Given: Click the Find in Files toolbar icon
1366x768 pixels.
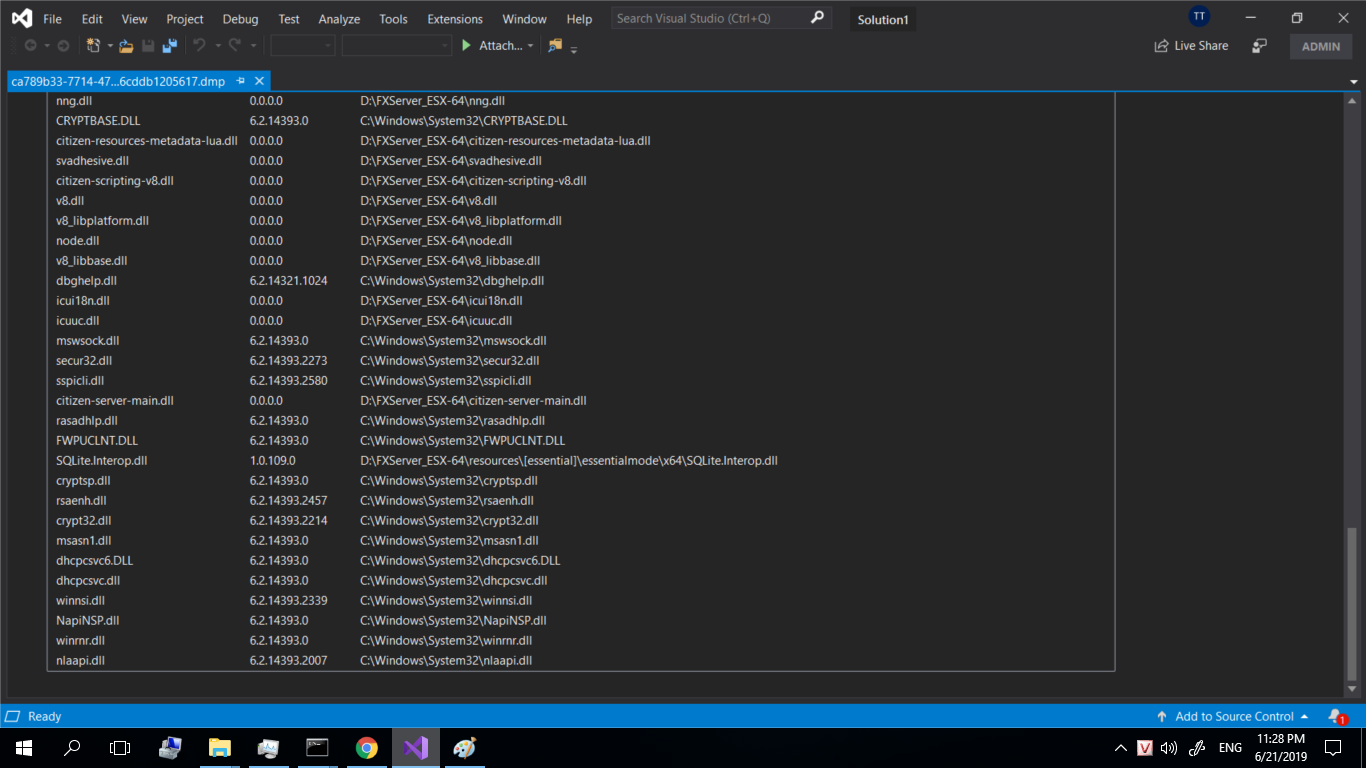Looking at the screenshot, I should tap(556, 46).
